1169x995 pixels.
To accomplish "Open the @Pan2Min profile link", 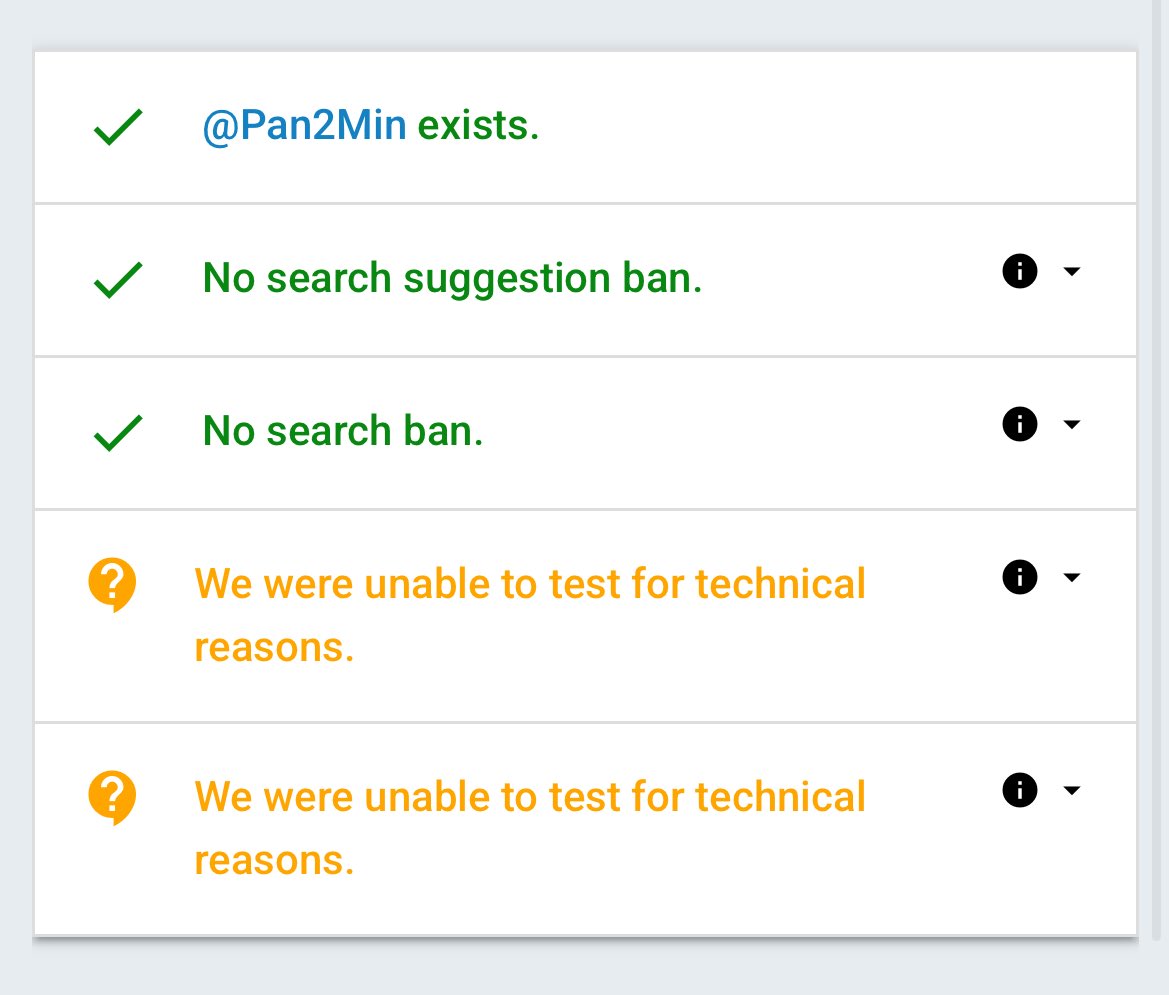I will tap(304, 125).
